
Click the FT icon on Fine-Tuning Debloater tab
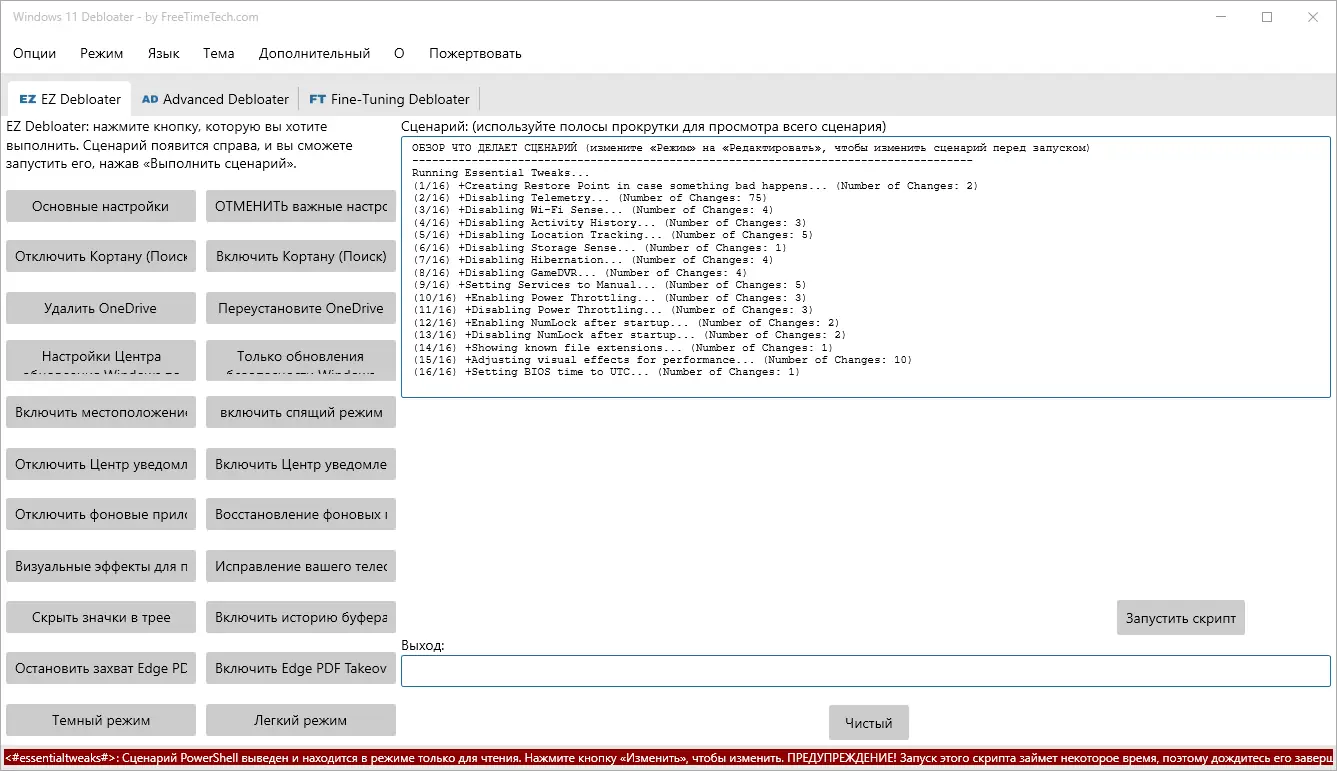click(318, 98)
